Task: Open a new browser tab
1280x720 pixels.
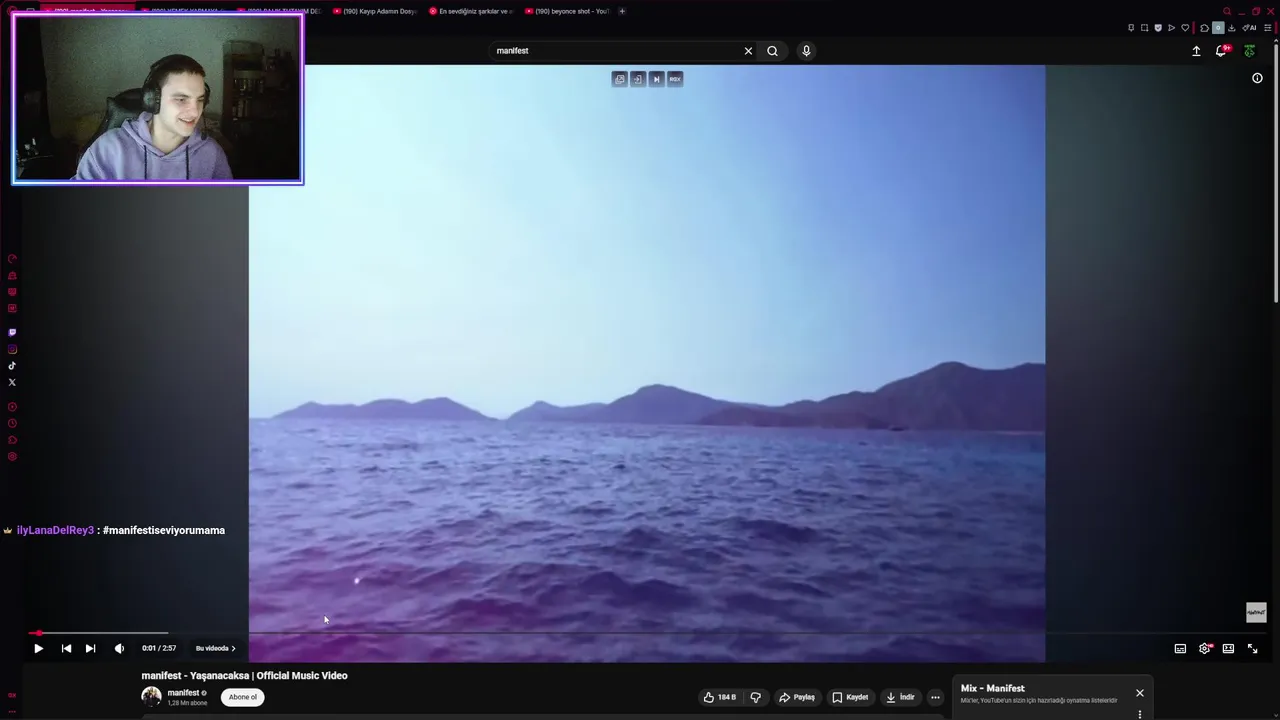Action: tap(622, 11)
